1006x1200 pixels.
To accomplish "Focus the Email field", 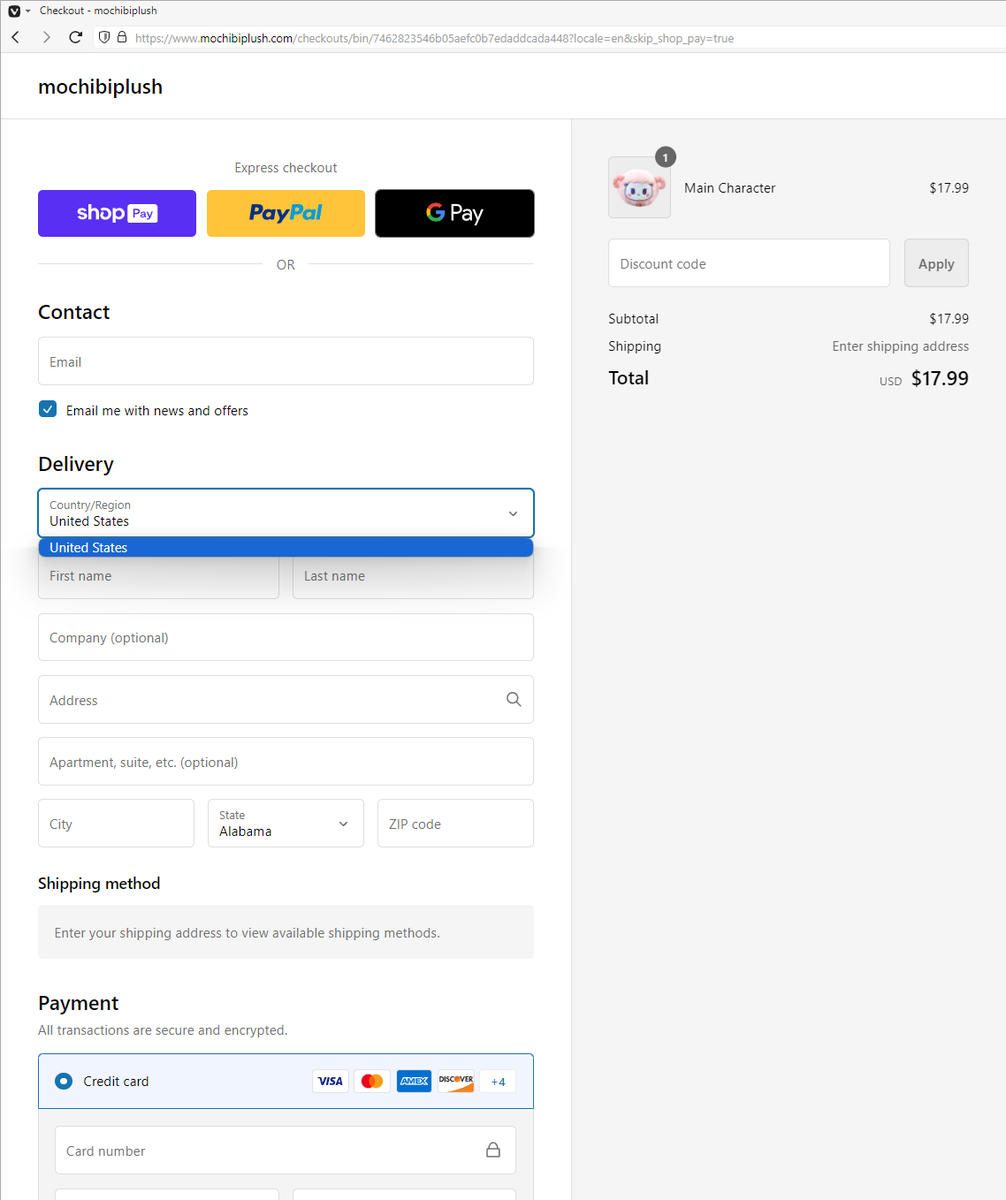I will point(286,361).
